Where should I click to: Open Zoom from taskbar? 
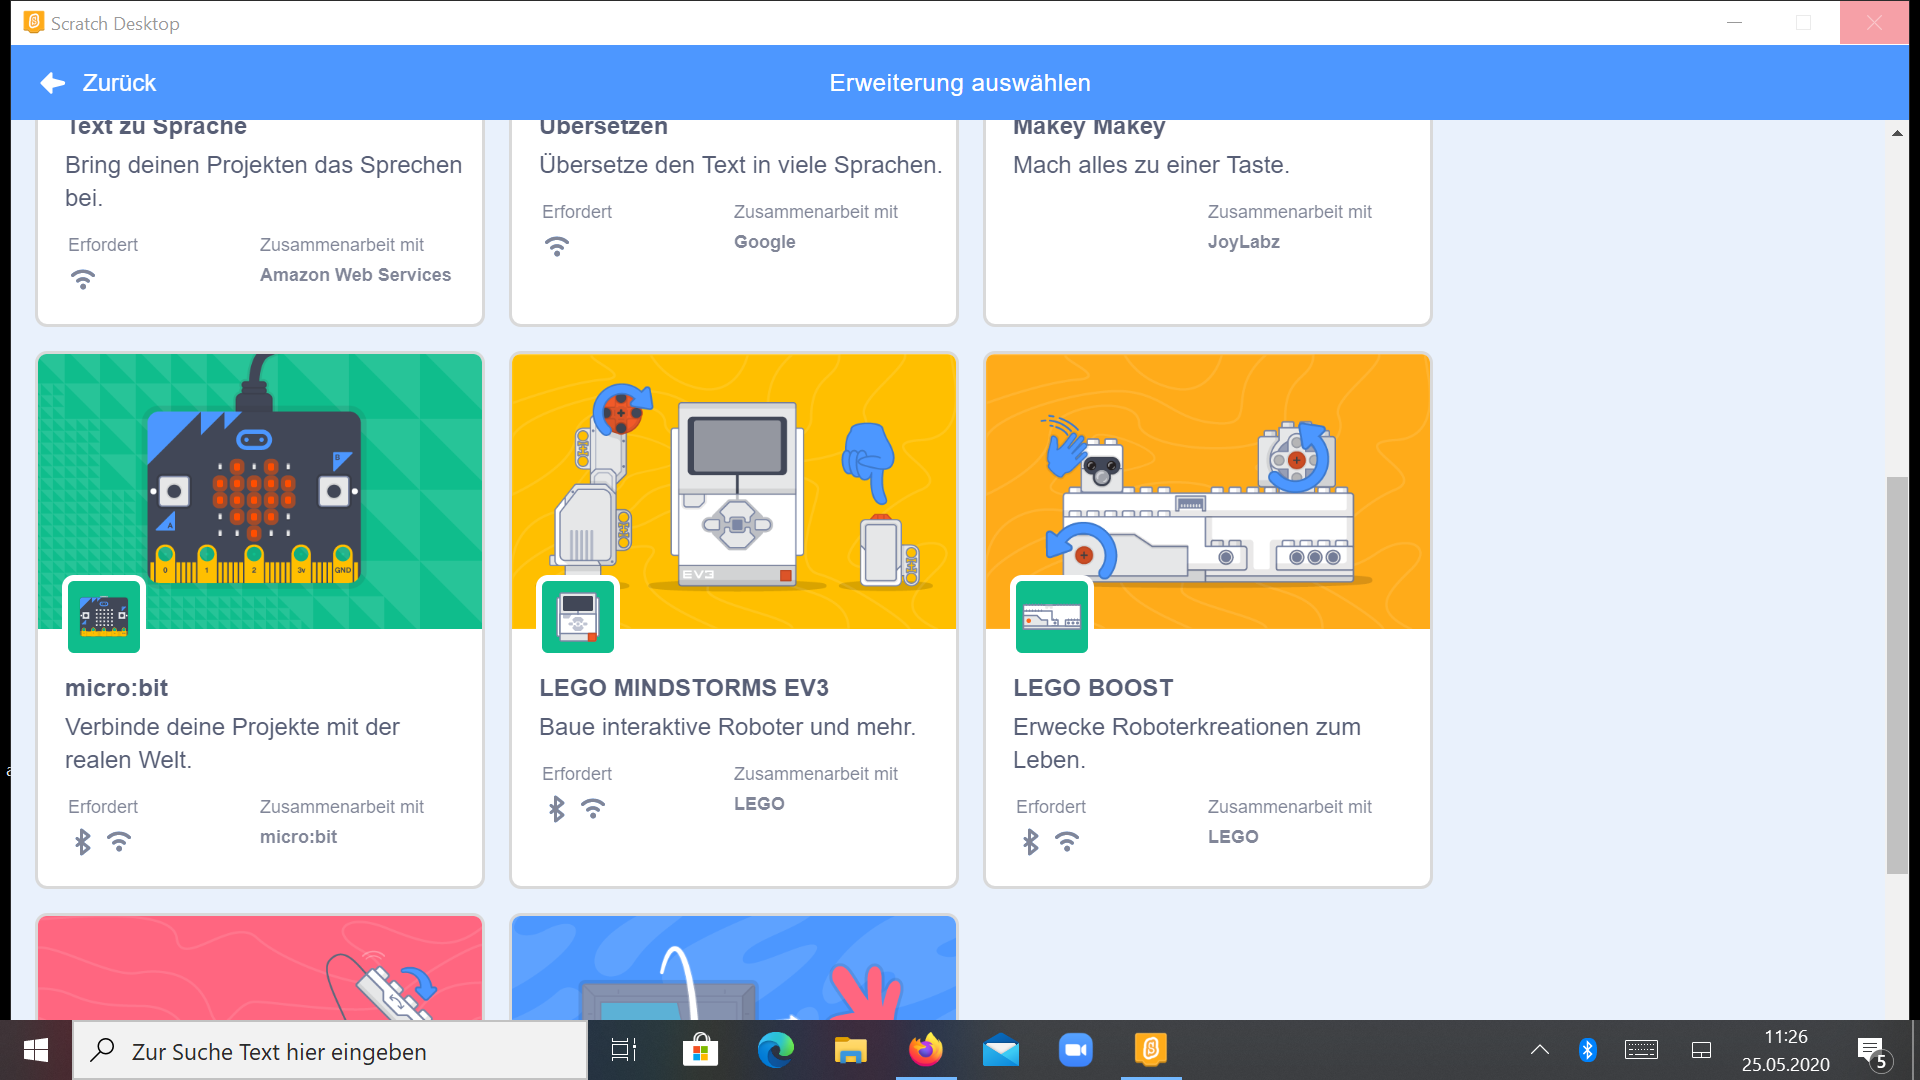pos(1076,1050)
